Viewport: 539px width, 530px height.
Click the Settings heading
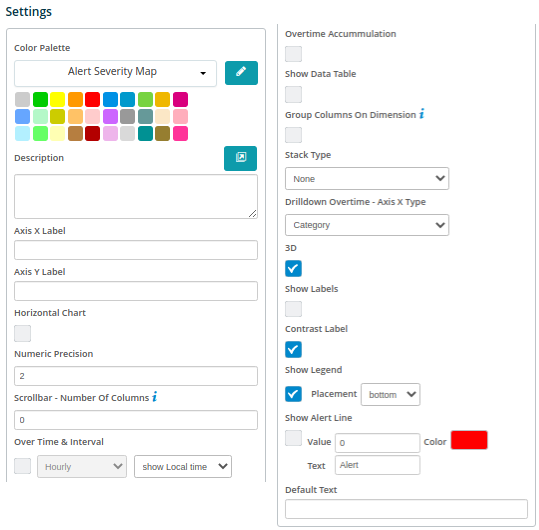pos(29,12)
